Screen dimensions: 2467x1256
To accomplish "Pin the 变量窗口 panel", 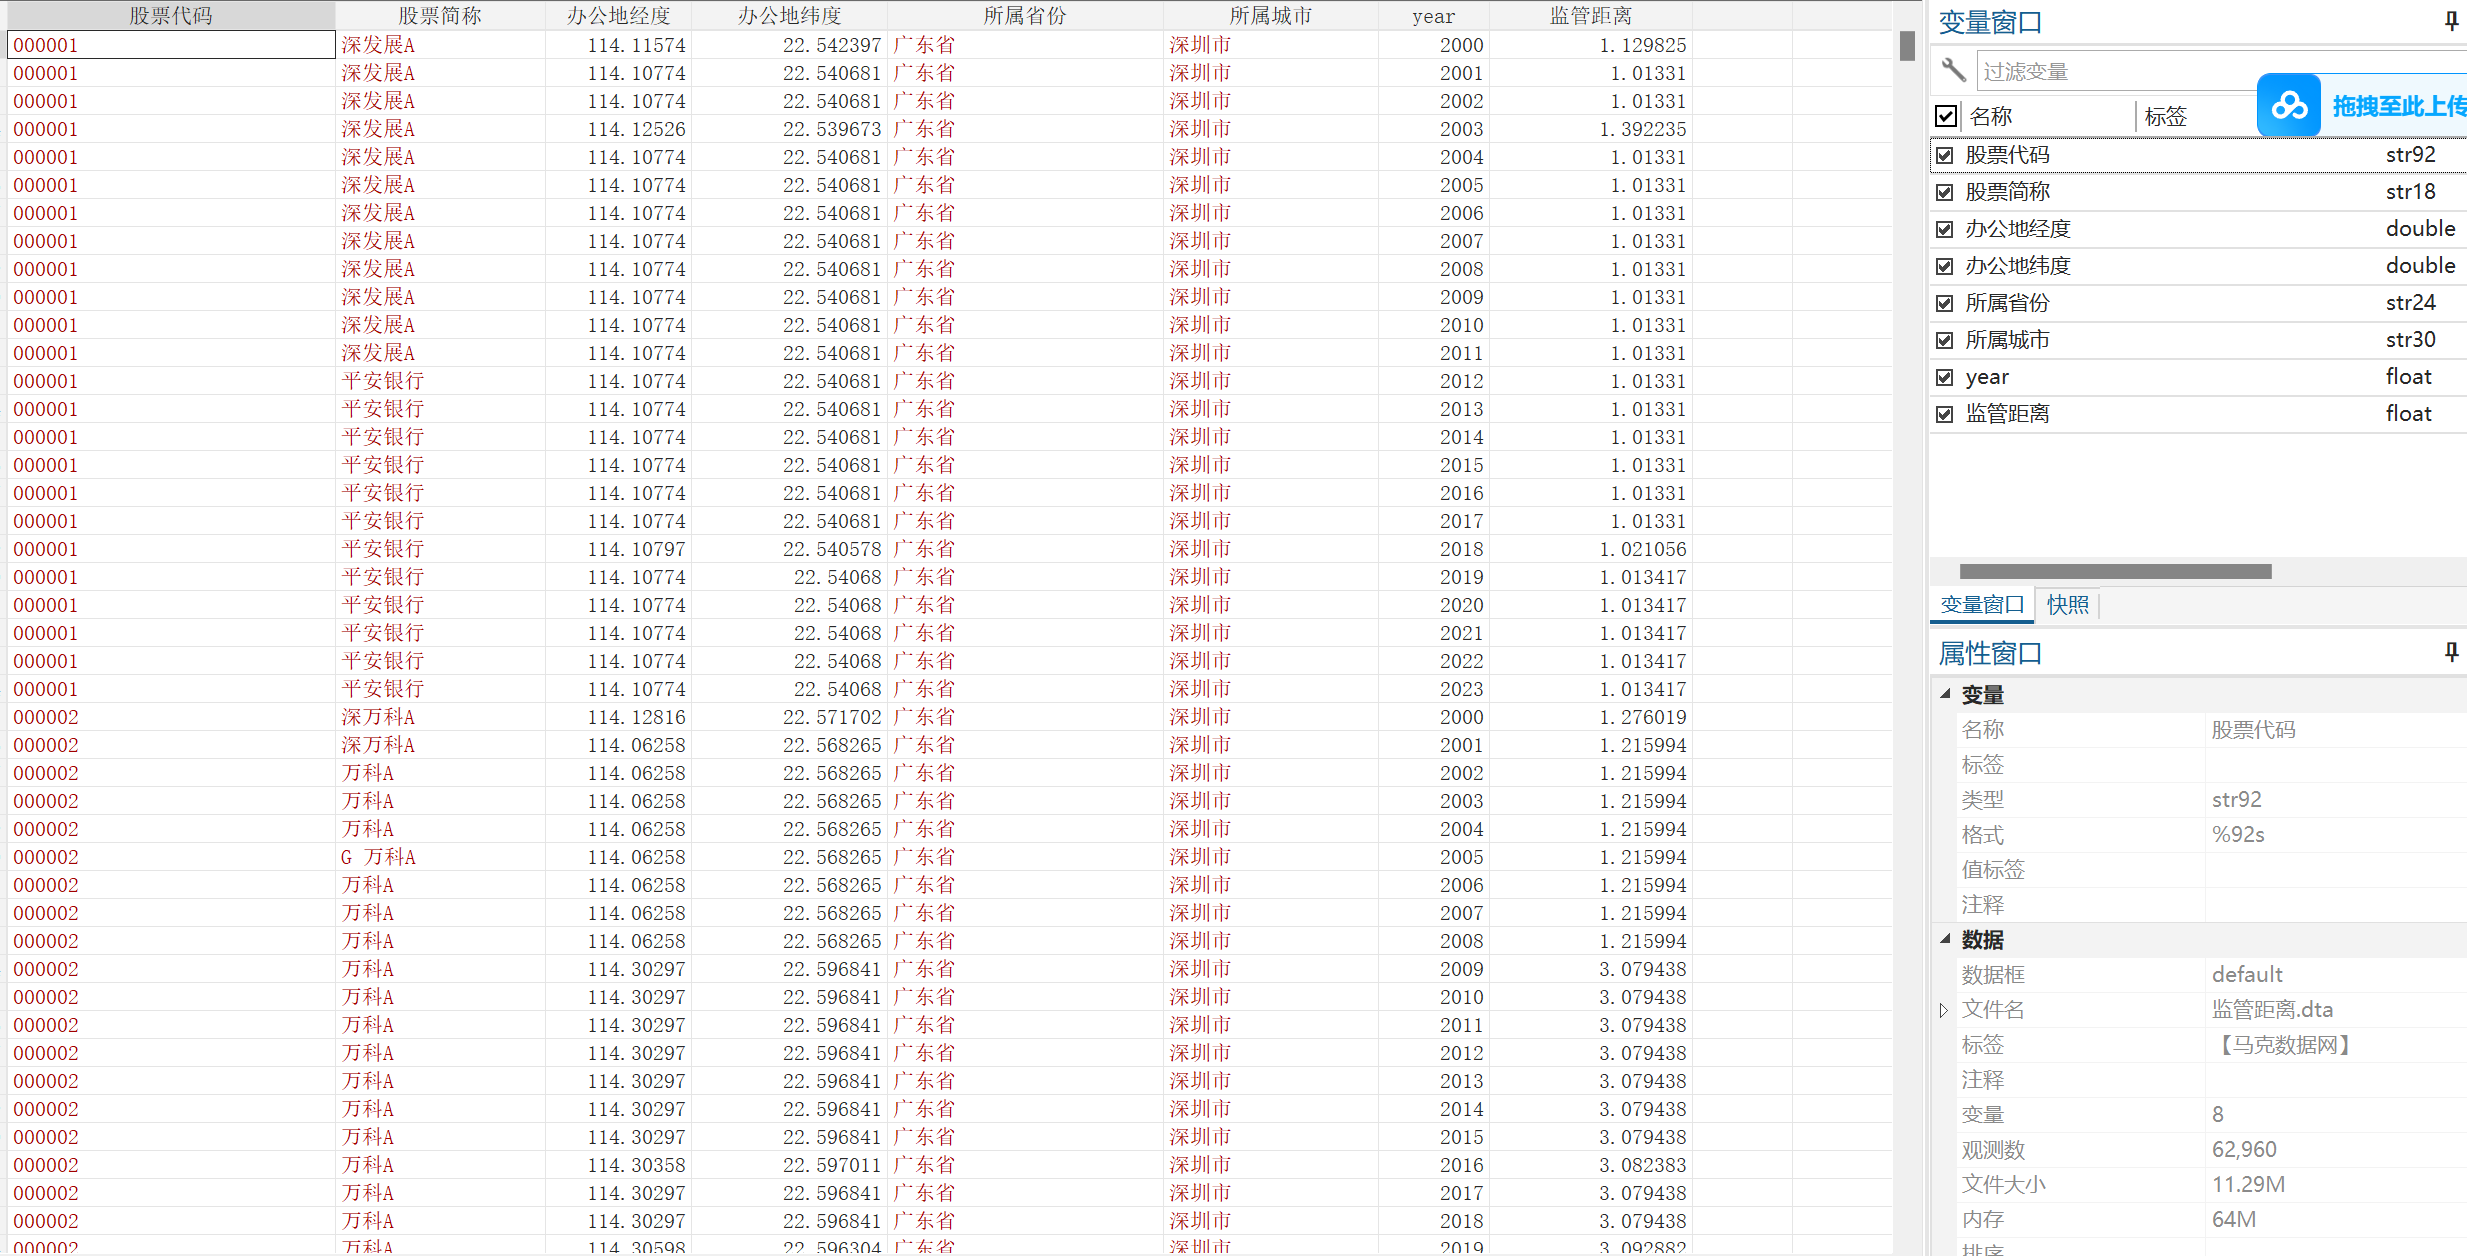I will [2451, 21].
